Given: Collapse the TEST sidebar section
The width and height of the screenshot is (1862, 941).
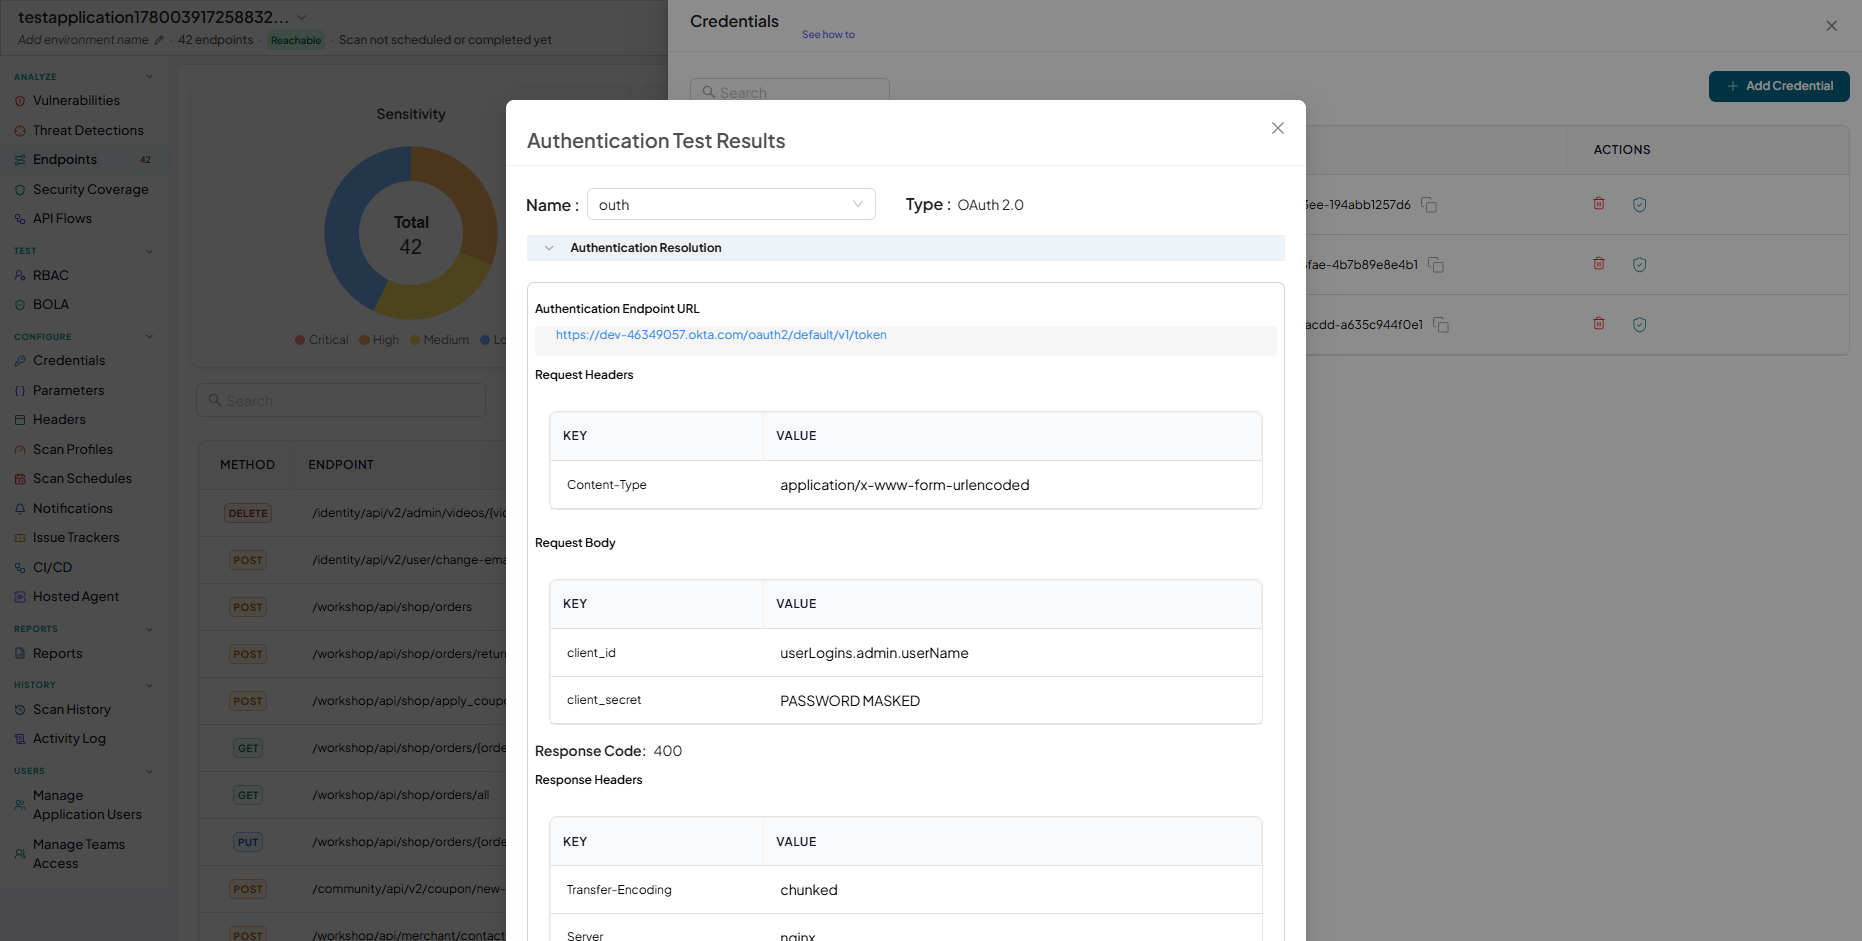Looking at the screenshot, I should tap(149, 251).
